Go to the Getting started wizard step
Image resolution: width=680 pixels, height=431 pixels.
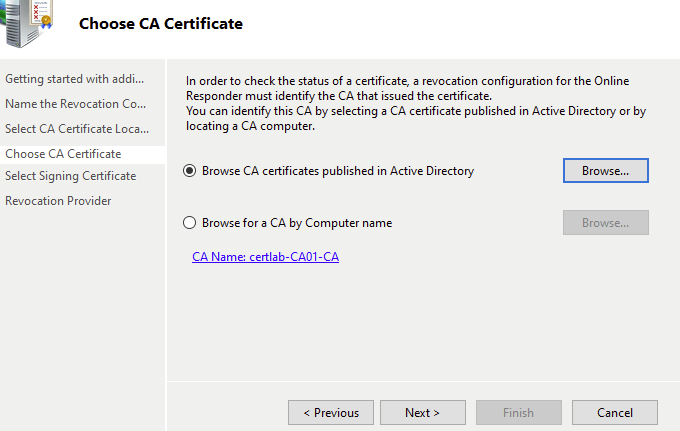(x=76, y=79)
